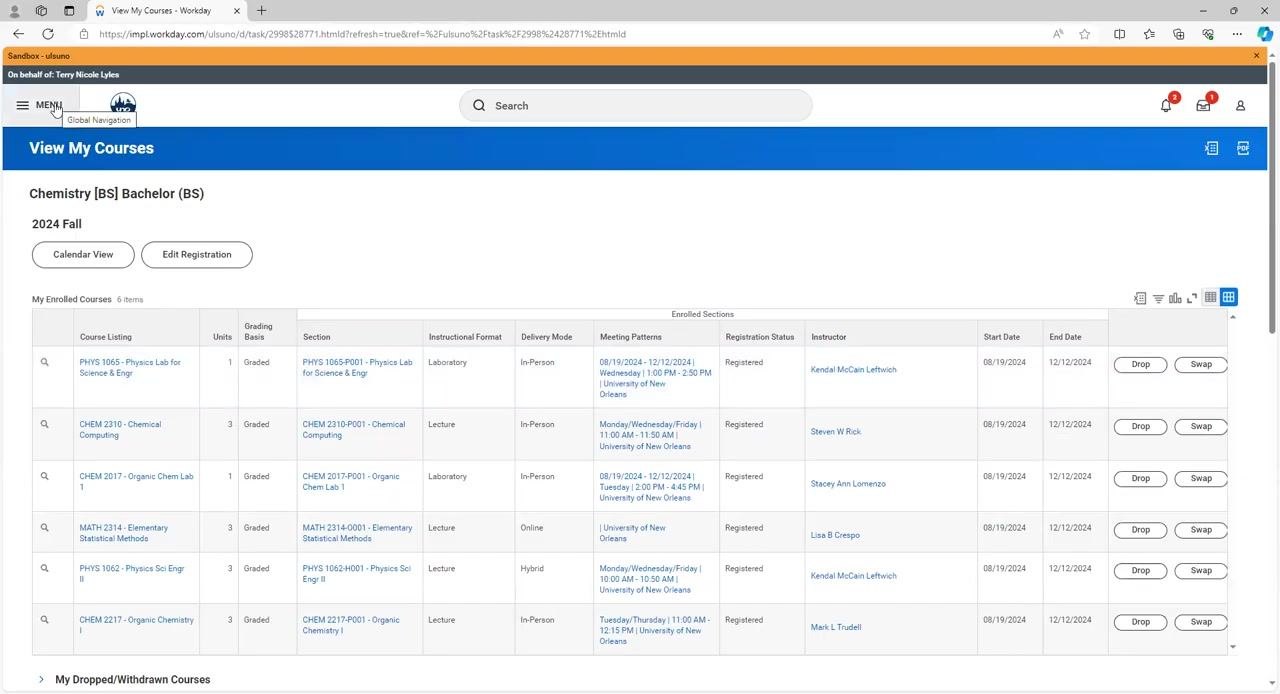Viewport: 1280px width, 694px height.
Task: Drop the MATH 2314 course
Action: (1141, 530)
